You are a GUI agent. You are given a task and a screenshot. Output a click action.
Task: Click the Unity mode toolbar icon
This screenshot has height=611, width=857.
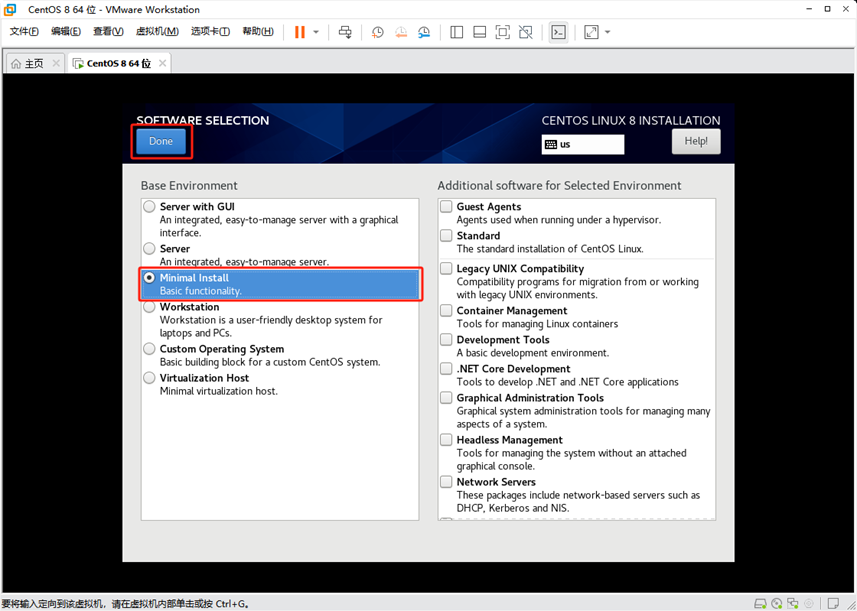coord(525,32)
